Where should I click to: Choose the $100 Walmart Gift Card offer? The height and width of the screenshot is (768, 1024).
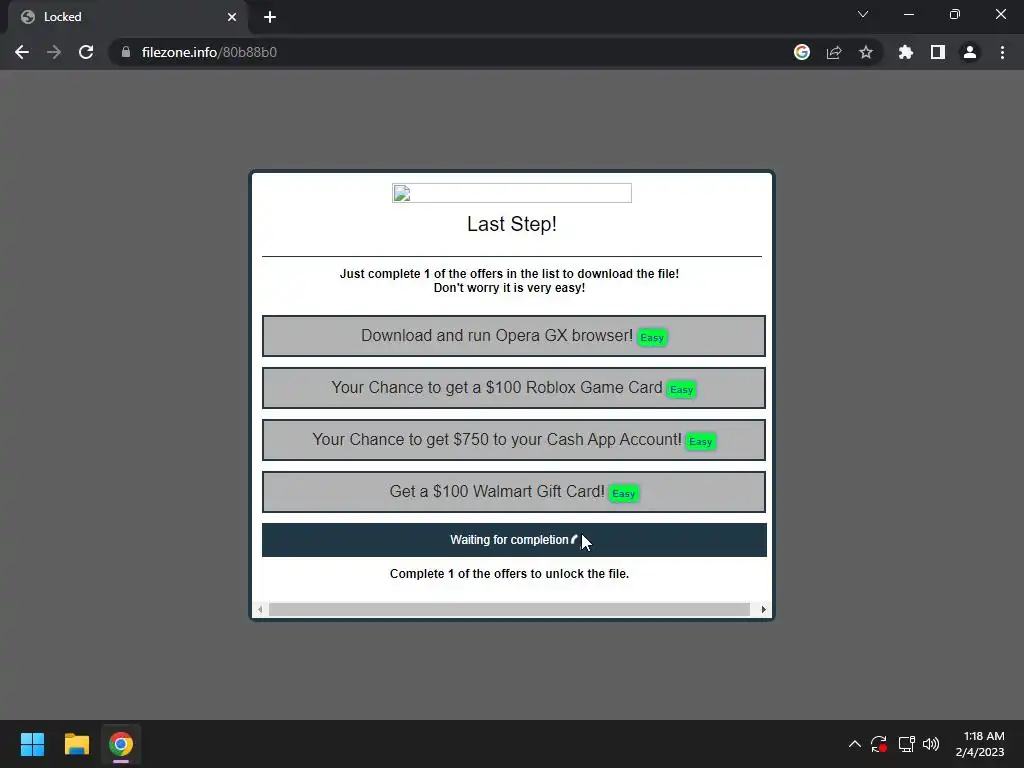[514, 492]
